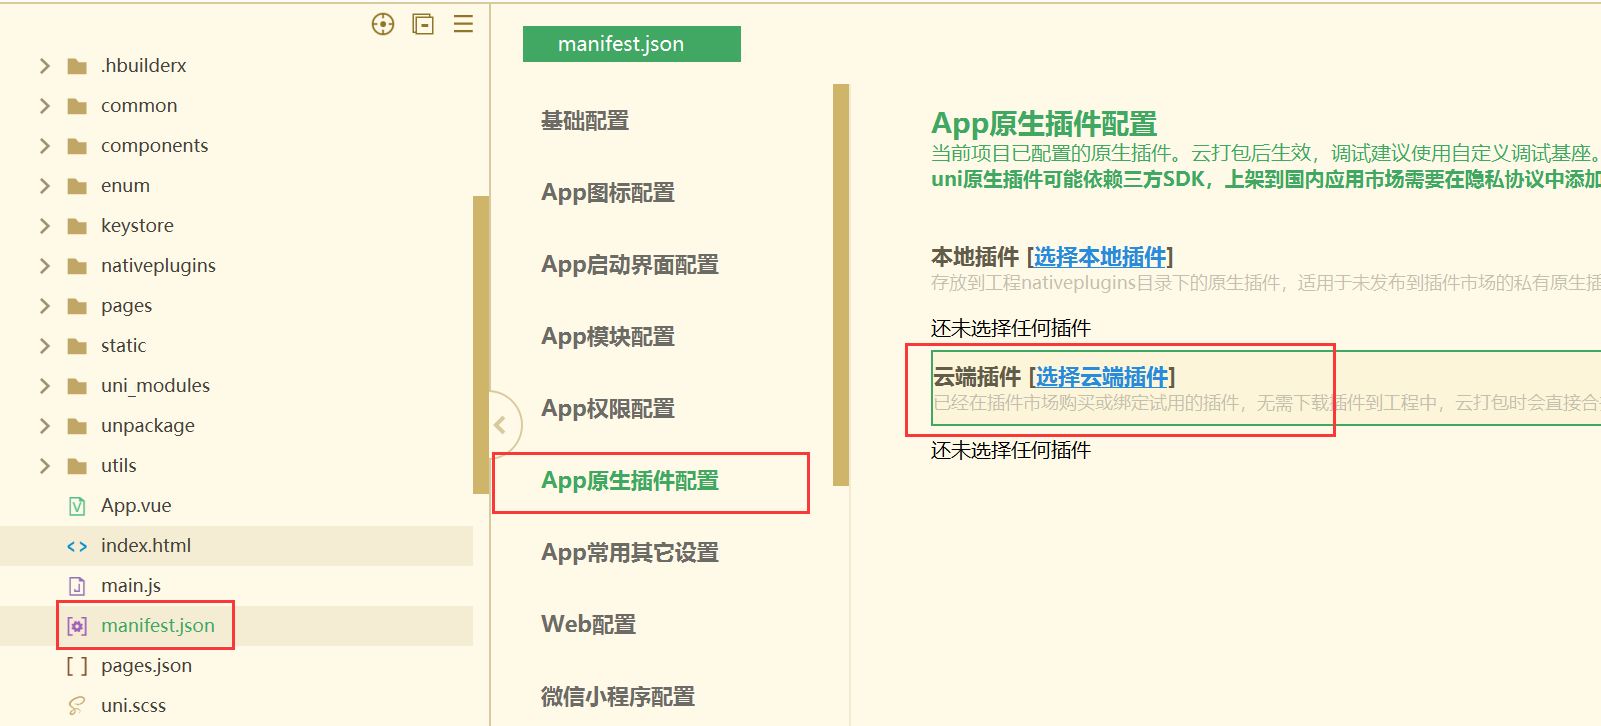Screen dimensions: 1601x726
Task: Open main.js in the file tree
Action: coord(131,586)
